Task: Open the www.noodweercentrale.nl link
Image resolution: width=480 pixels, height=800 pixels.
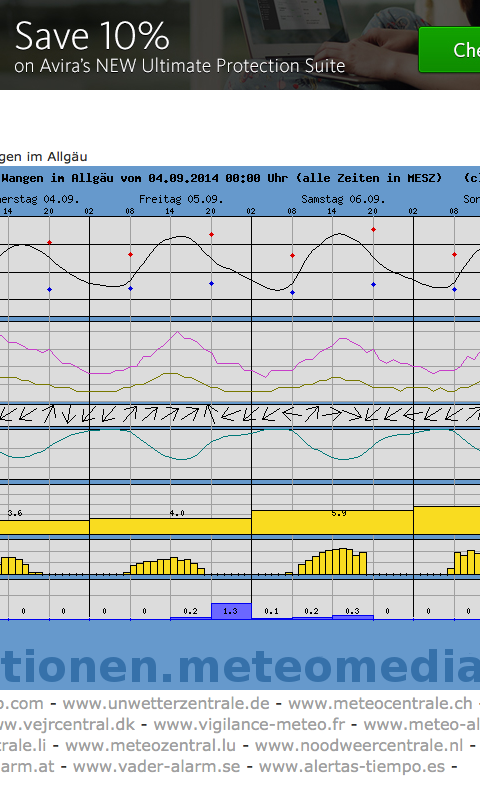Action: click(359, 745)
